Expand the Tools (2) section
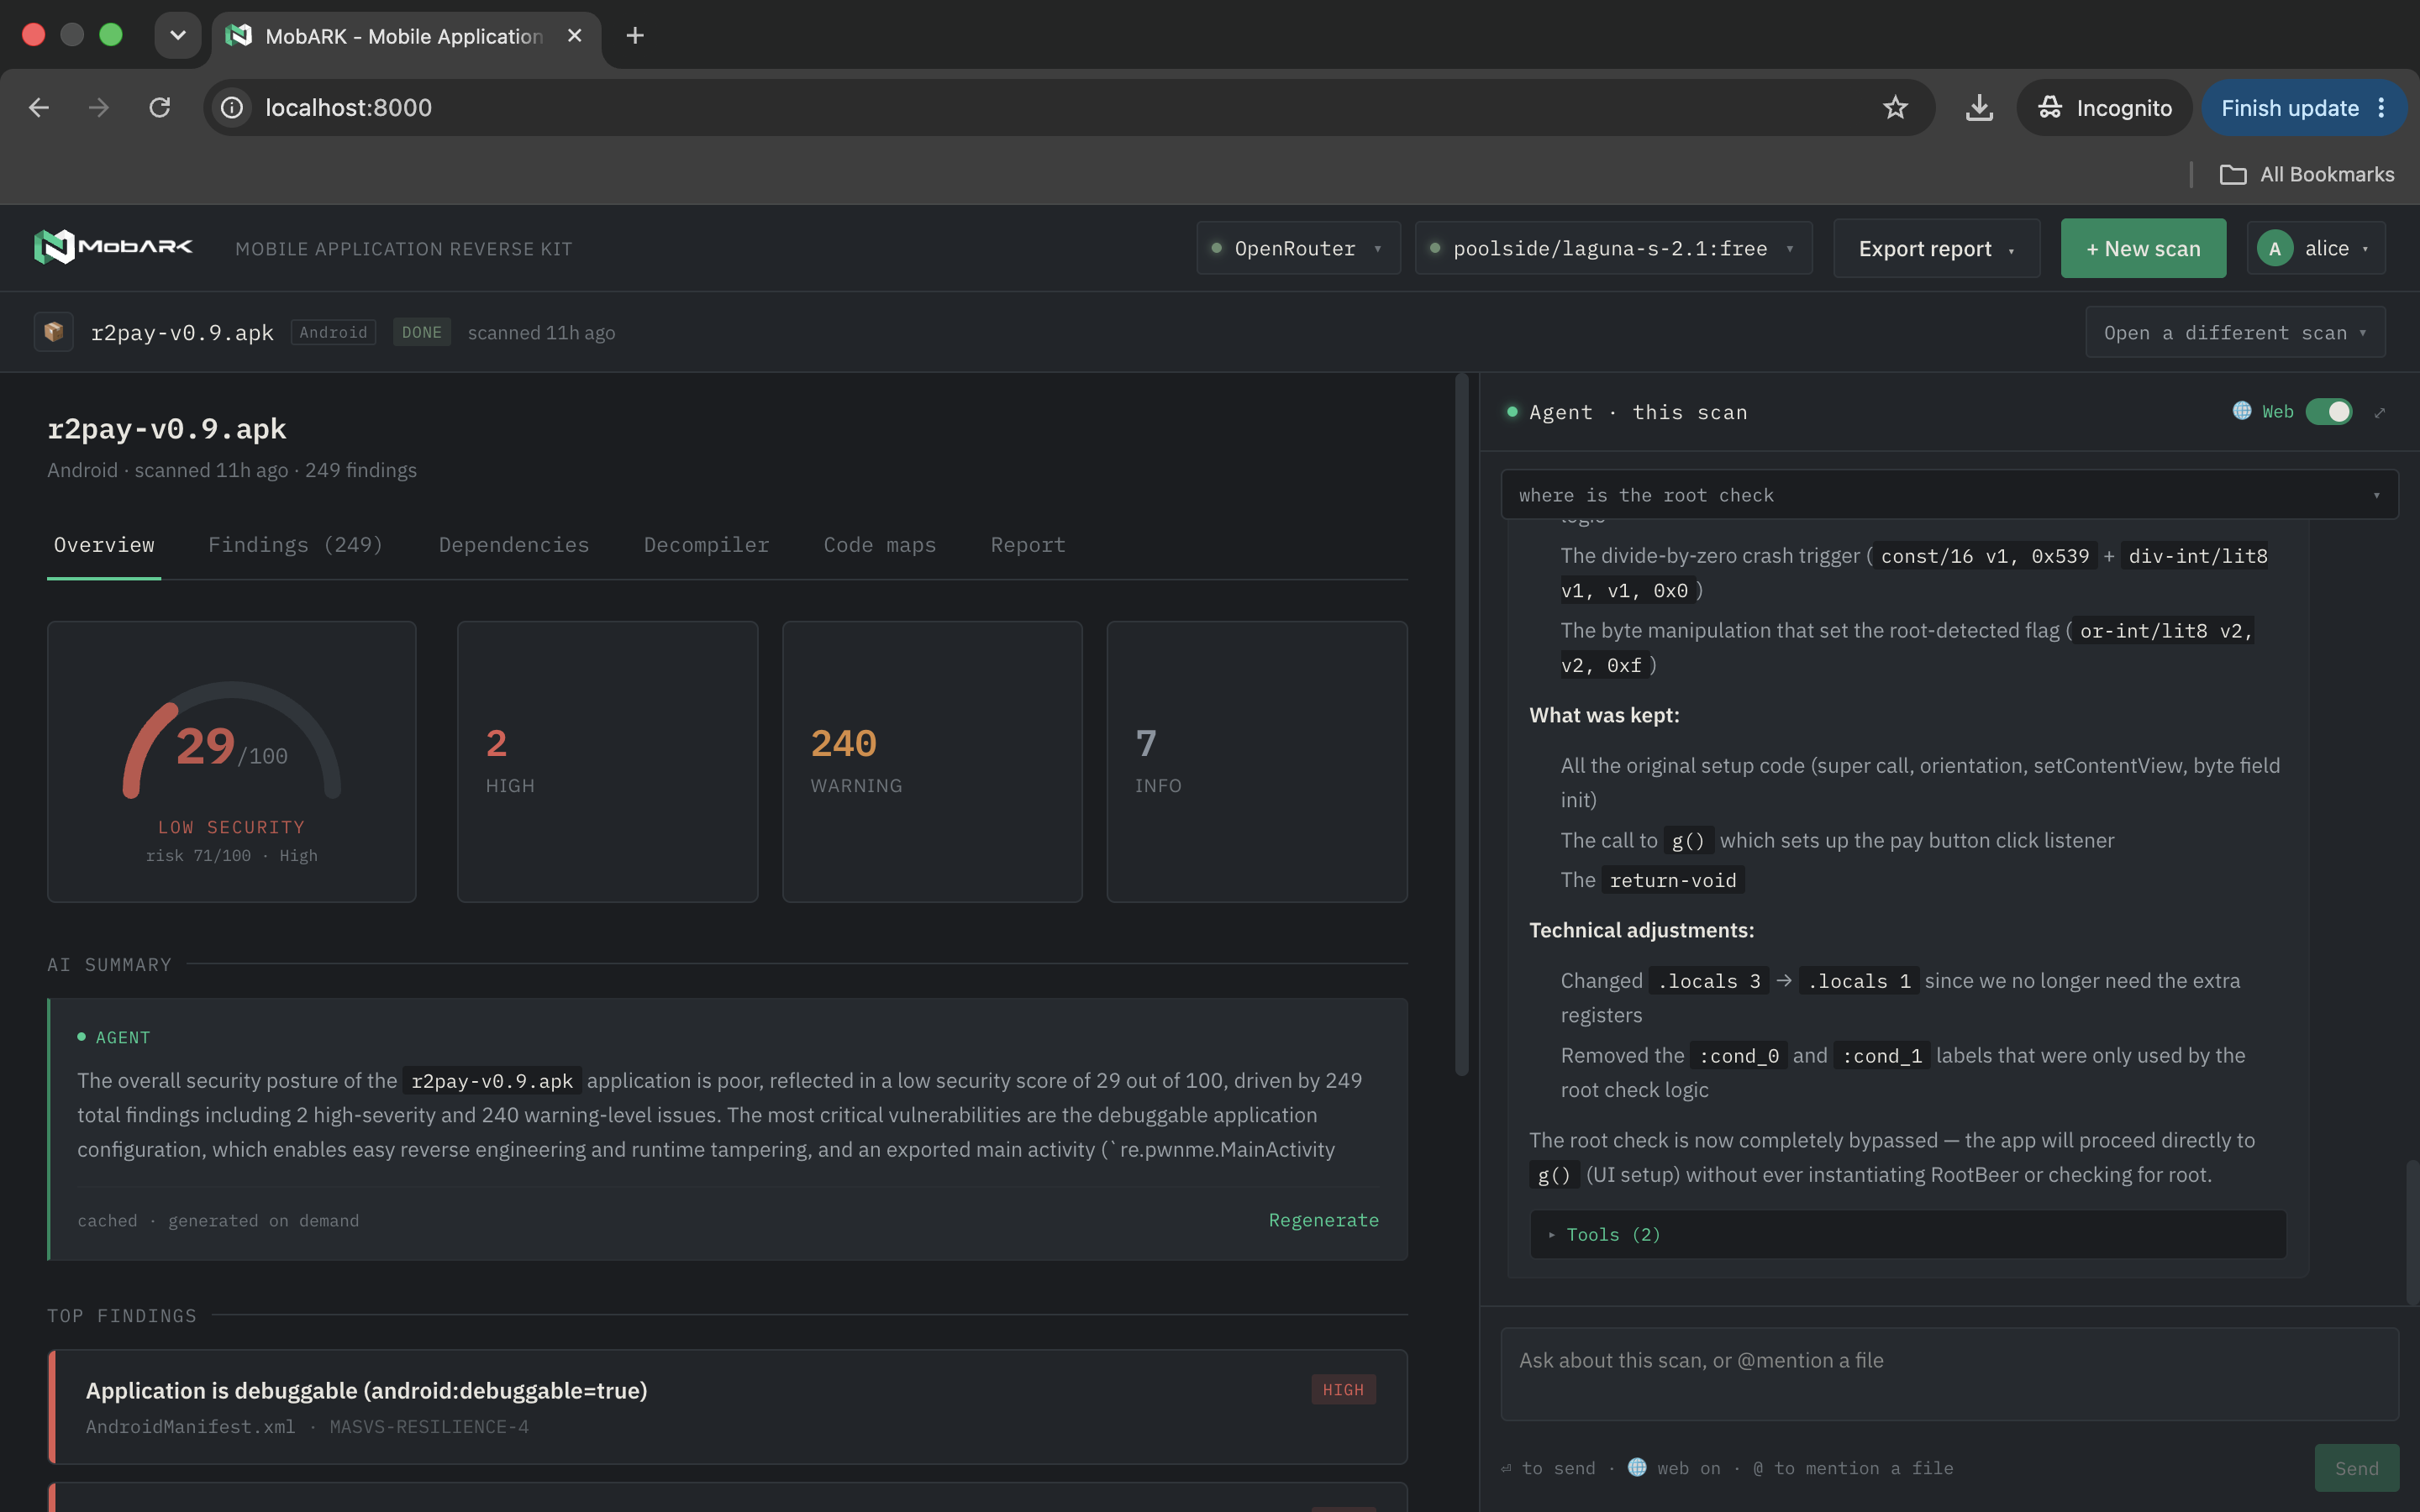2420x1512 pixels. pos(1908,1235)
